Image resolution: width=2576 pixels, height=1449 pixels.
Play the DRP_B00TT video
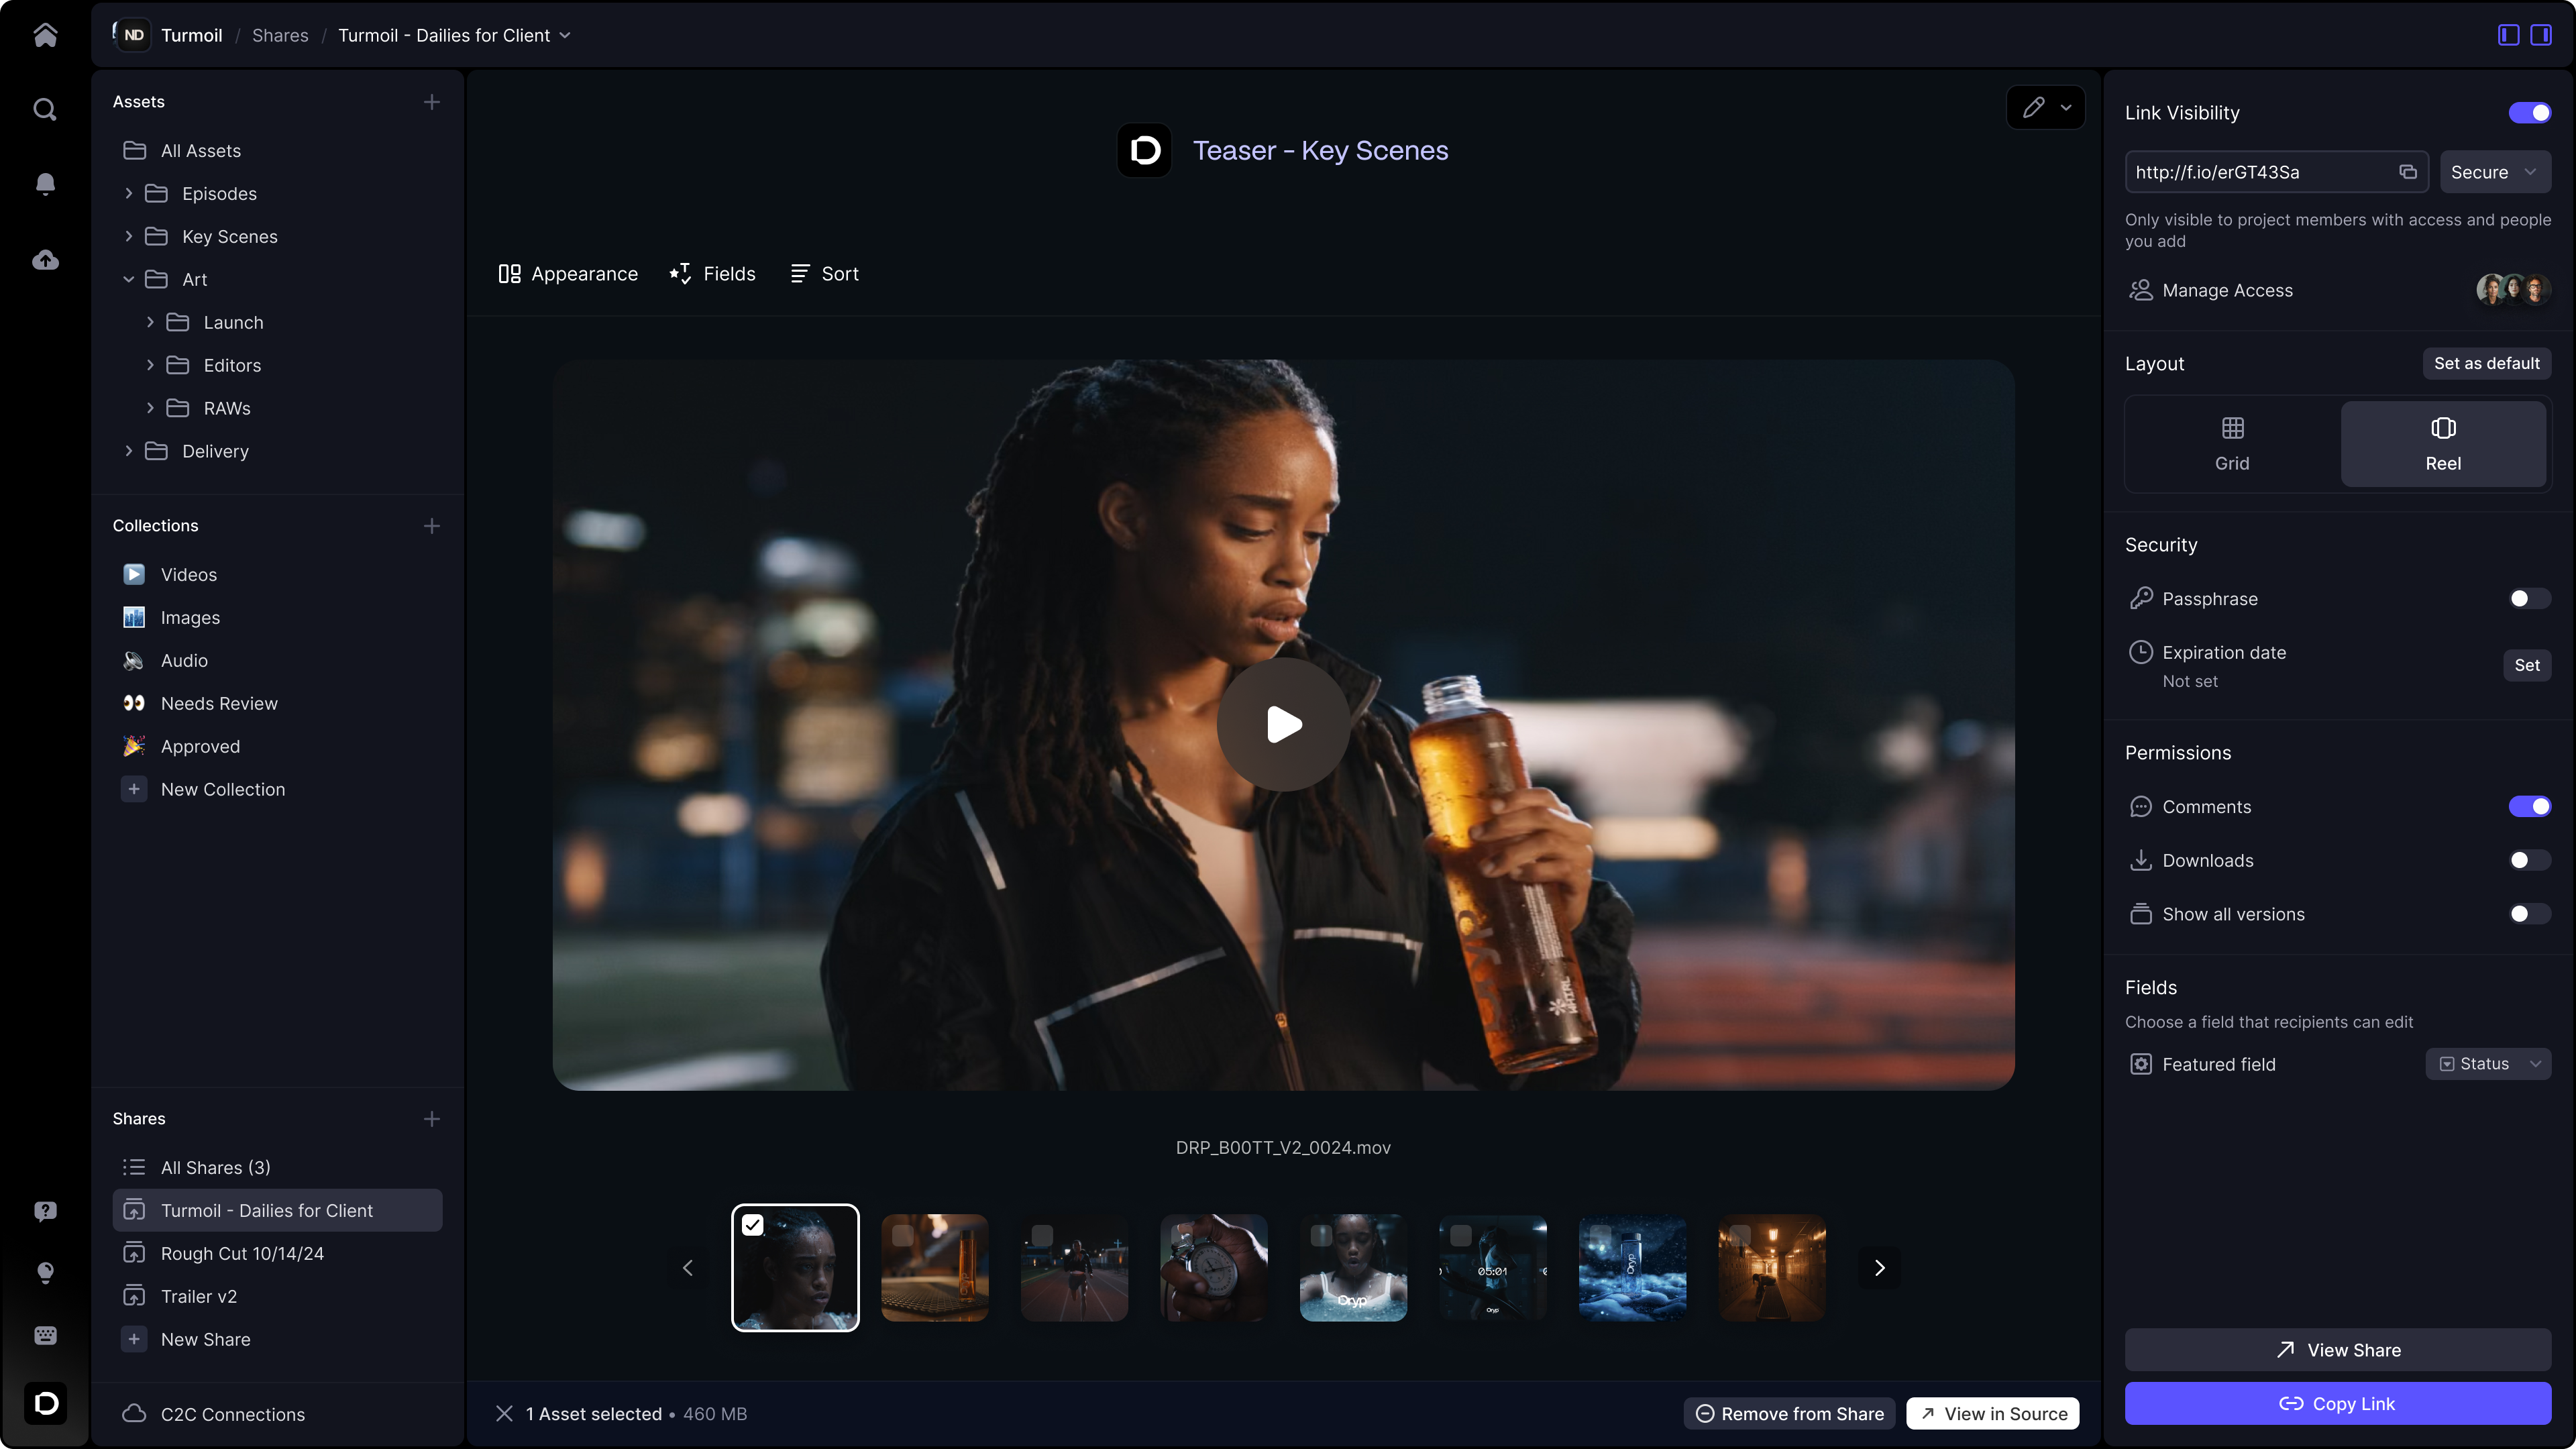(x=1283, y=724)
